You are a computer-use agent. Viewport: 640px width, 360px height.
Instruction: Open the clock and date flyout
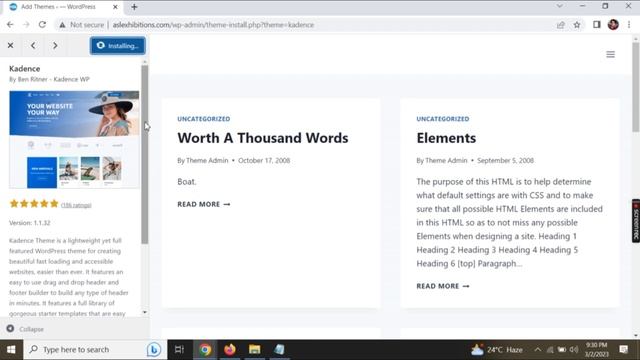596,350
